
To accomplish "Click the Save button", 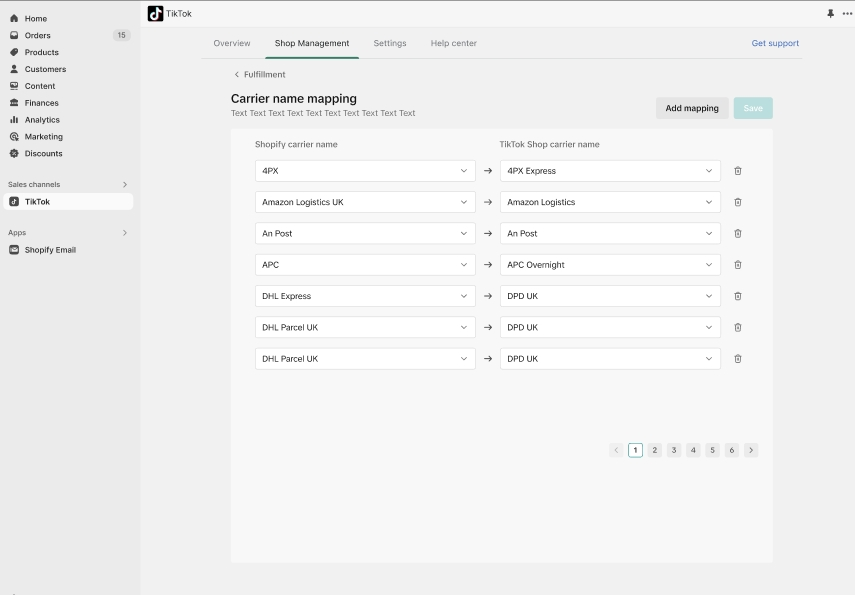I will (x=753, y=108).
